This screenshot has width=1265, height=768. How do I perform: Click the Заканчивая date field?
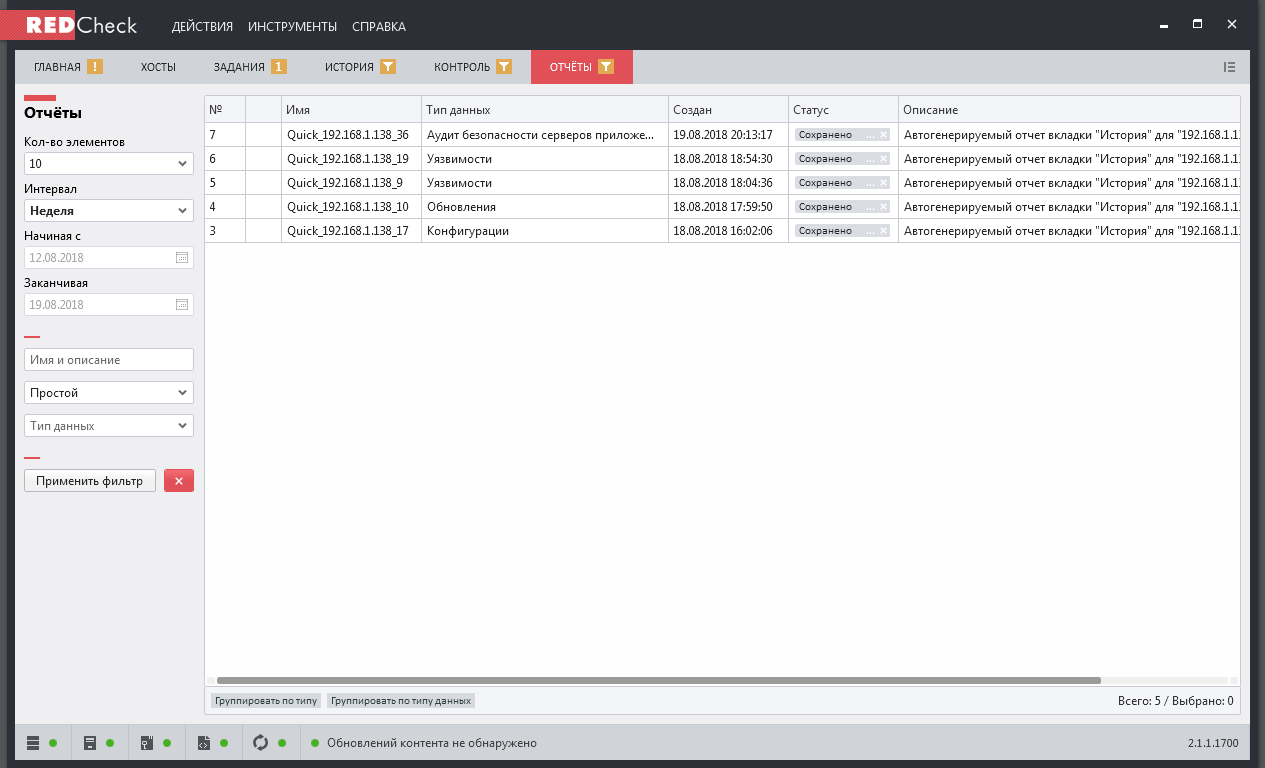click(x=109, y=304)
